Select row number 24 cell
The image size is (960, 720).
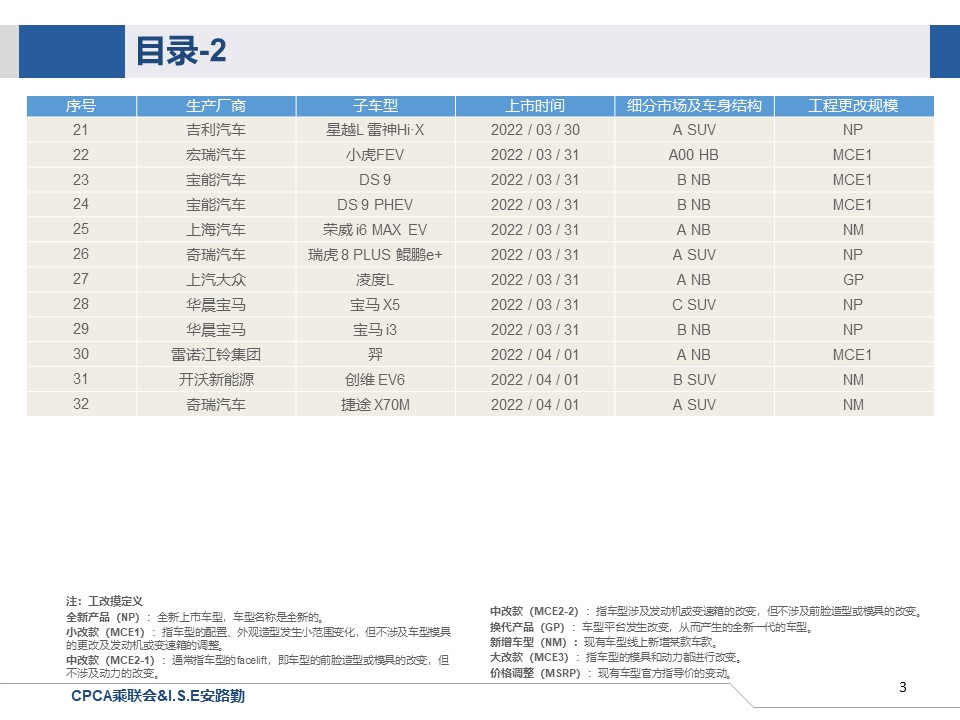[81, 204]
